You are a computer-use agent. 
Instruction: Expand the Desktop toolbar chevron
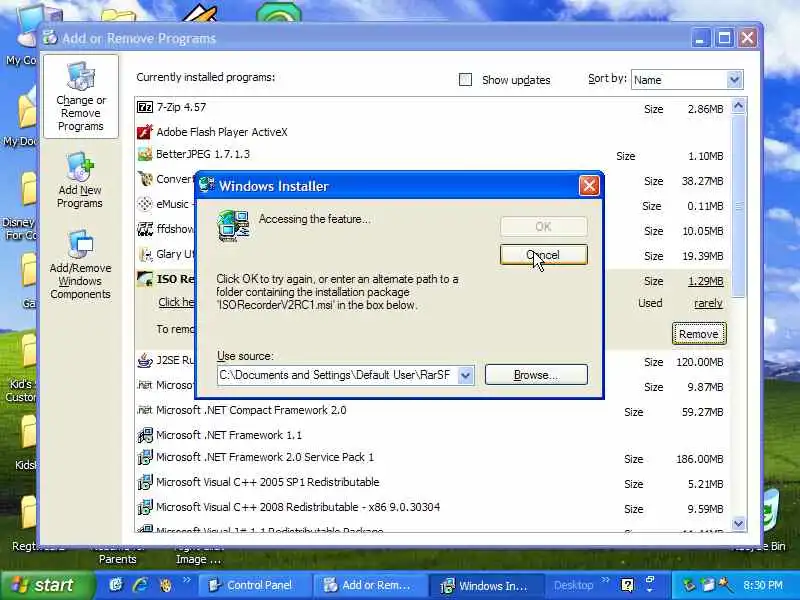pyautogui.click(x=606, y=580)
